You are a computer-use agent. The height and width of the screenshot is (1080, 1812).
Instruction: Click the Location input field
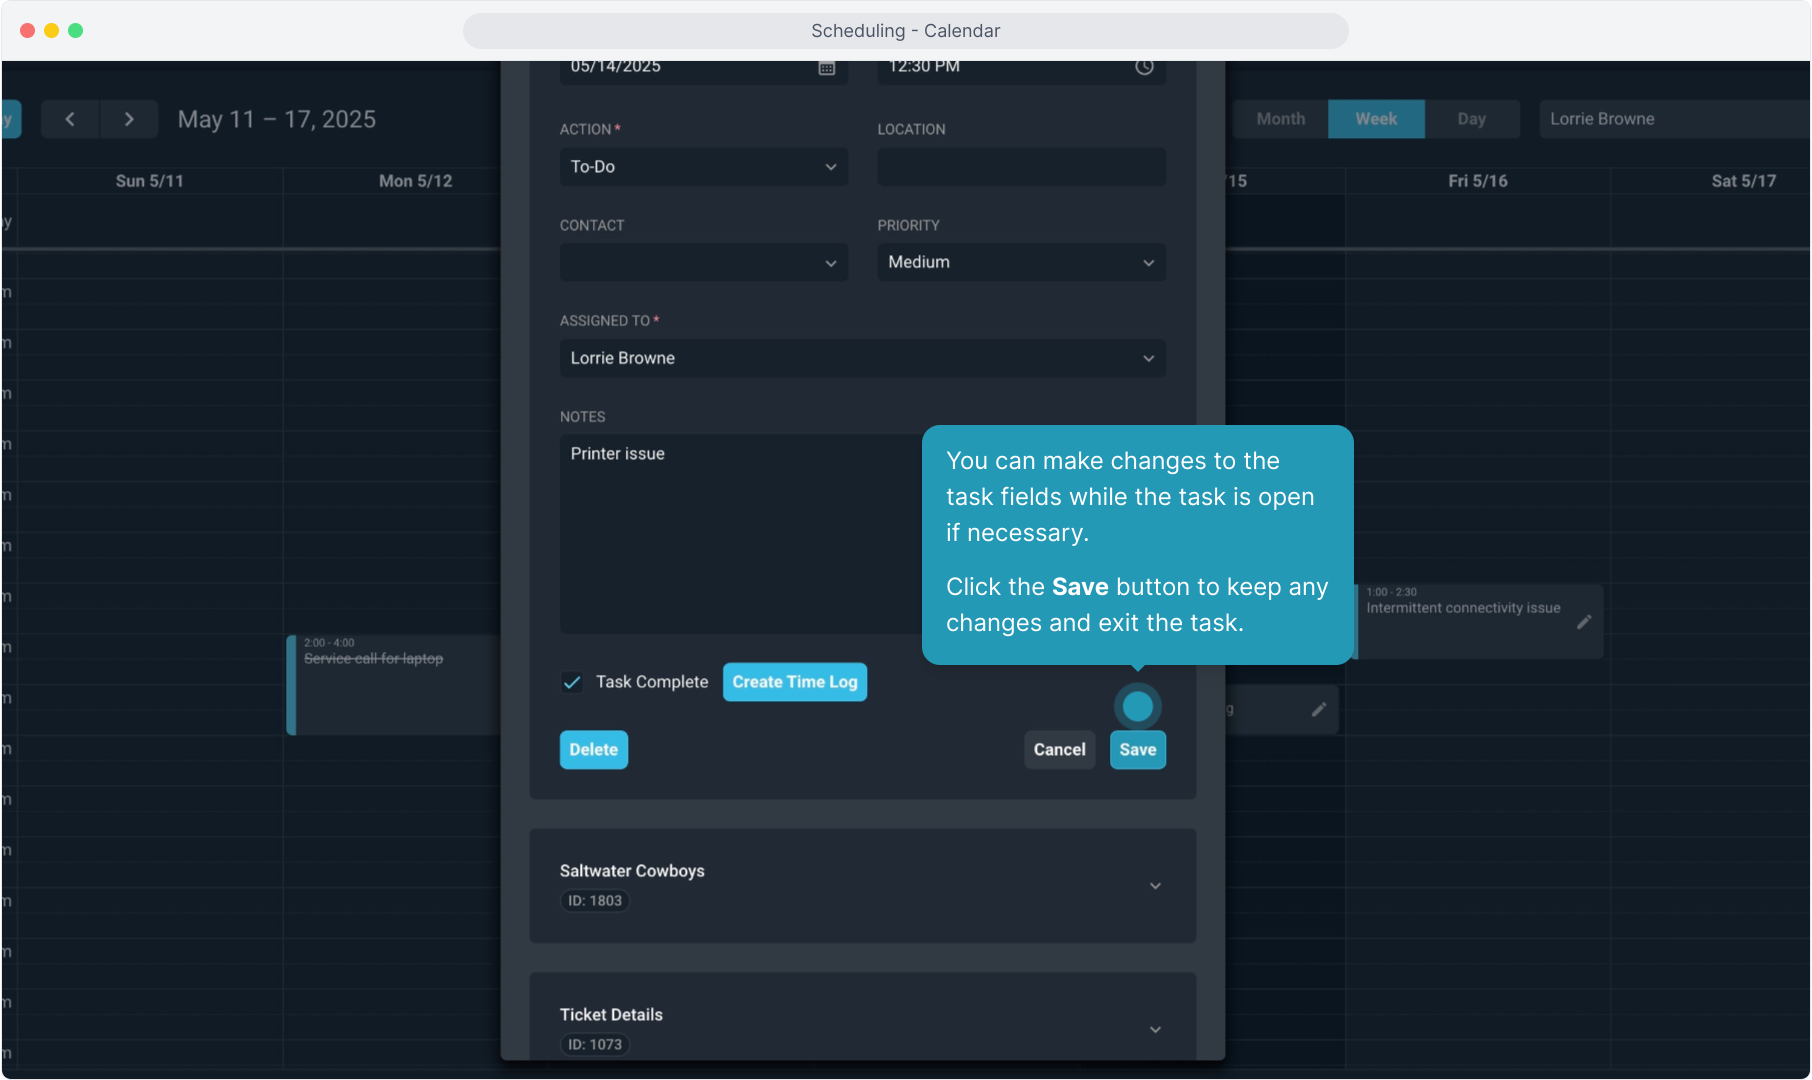pos(1022,167)
